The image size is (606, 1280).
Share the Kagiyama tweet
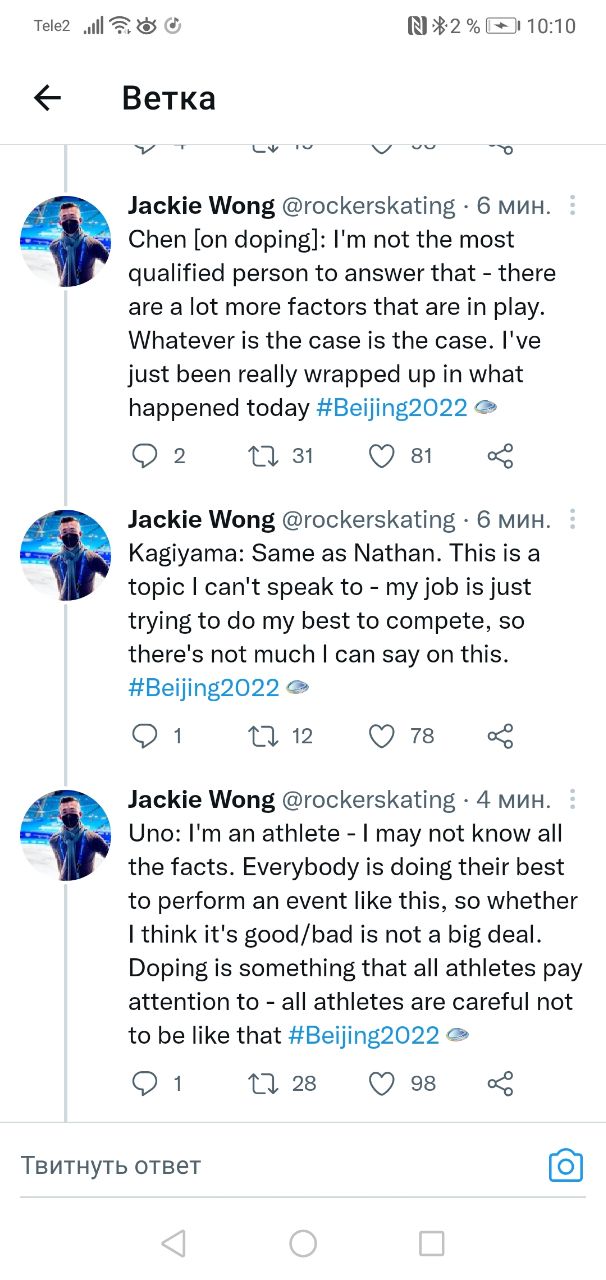click(x=500, y=737)
